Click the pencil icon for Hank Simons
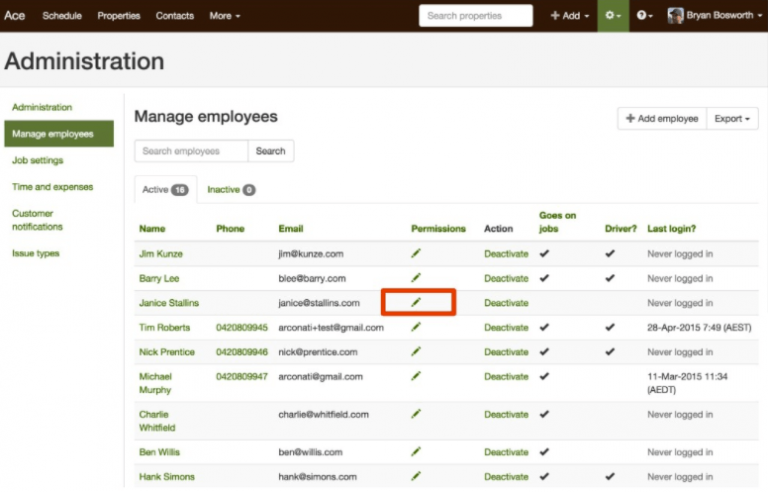Screen dimensions: 768x492 [x=416, y=477]
